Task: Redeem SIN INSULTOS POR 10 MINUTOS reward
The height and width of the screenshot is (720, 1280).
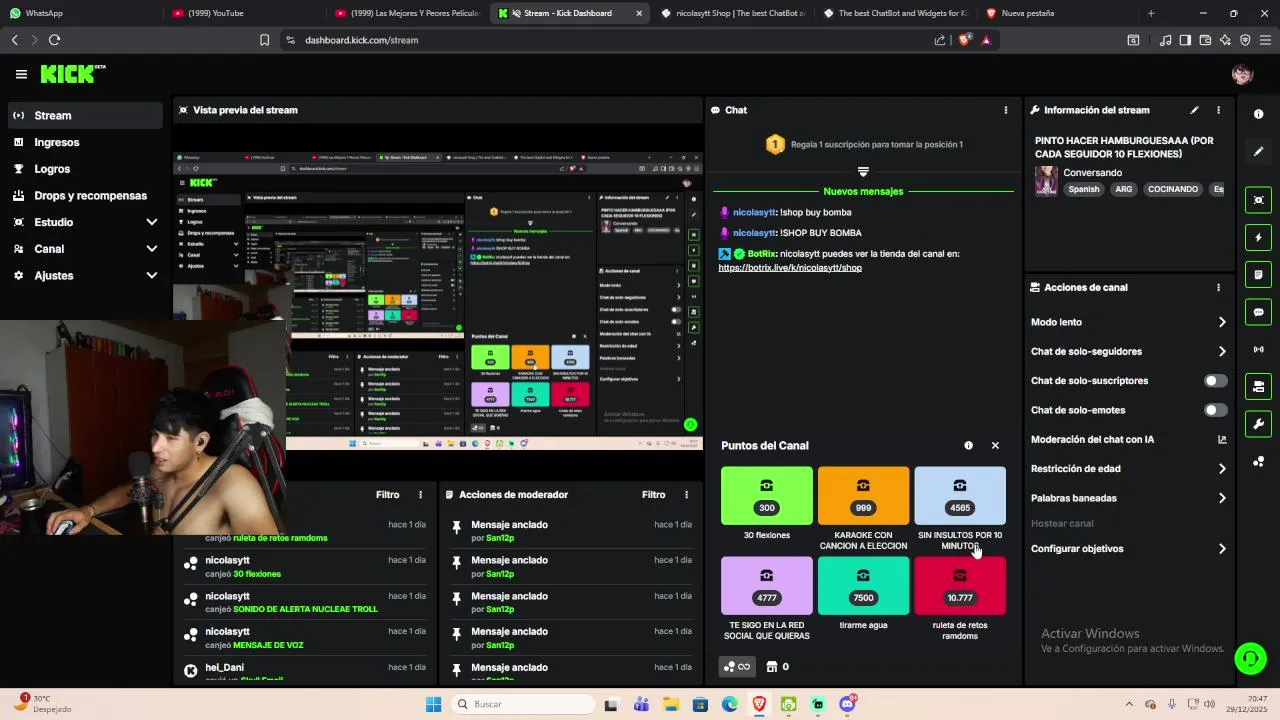Action: (x=960, y=509)
